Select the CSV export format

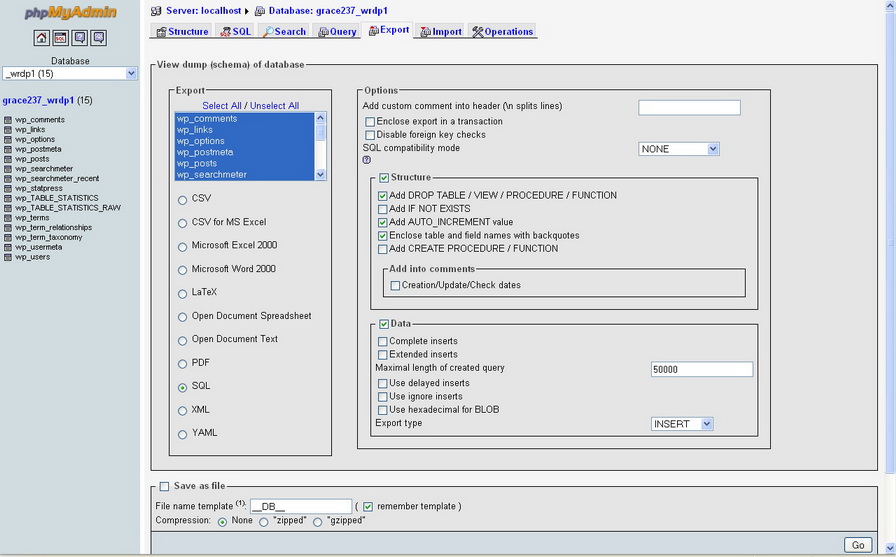point(182,200)
